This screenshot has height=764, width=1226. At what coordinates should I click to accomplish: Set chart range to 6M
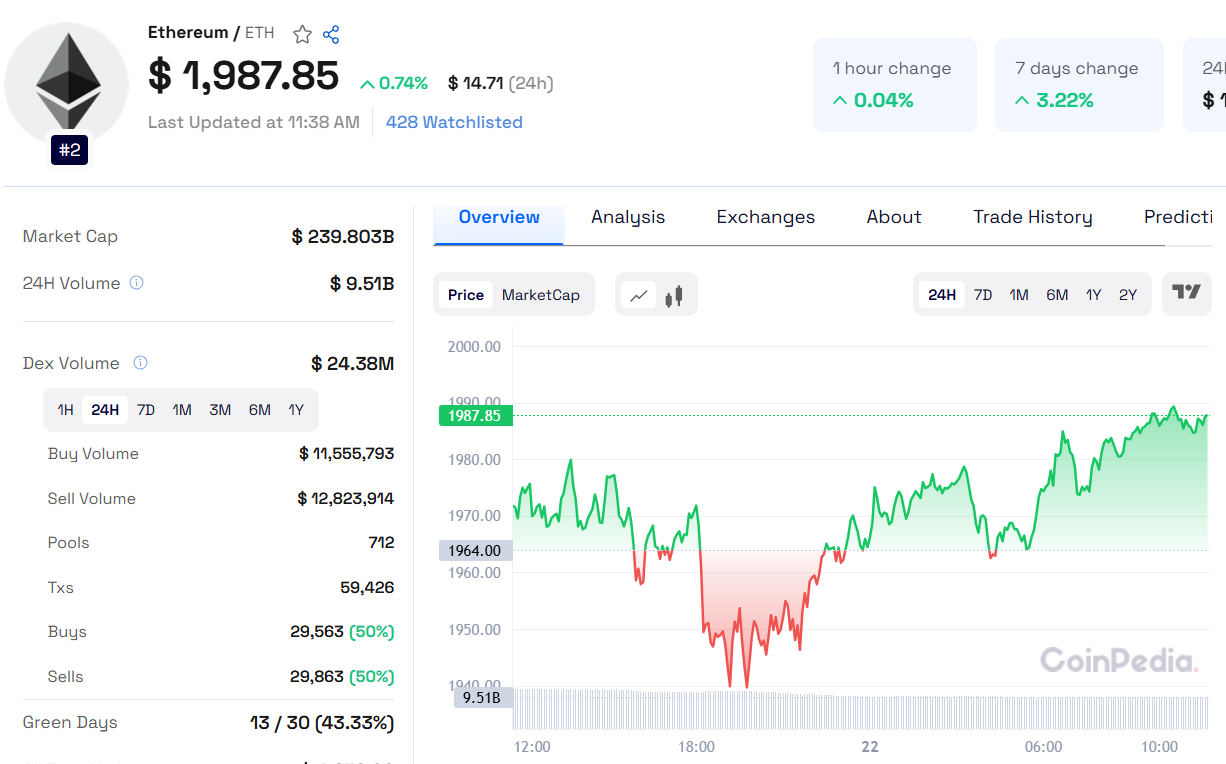coord(1057,295)
